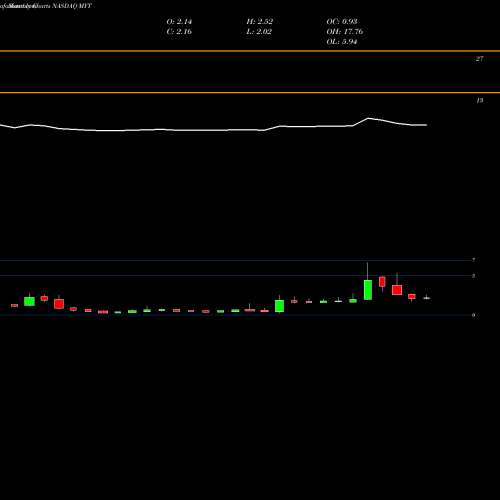
Task: Click the last candlestick on the right
Action: pyautogui.click(x=426, y=298)
